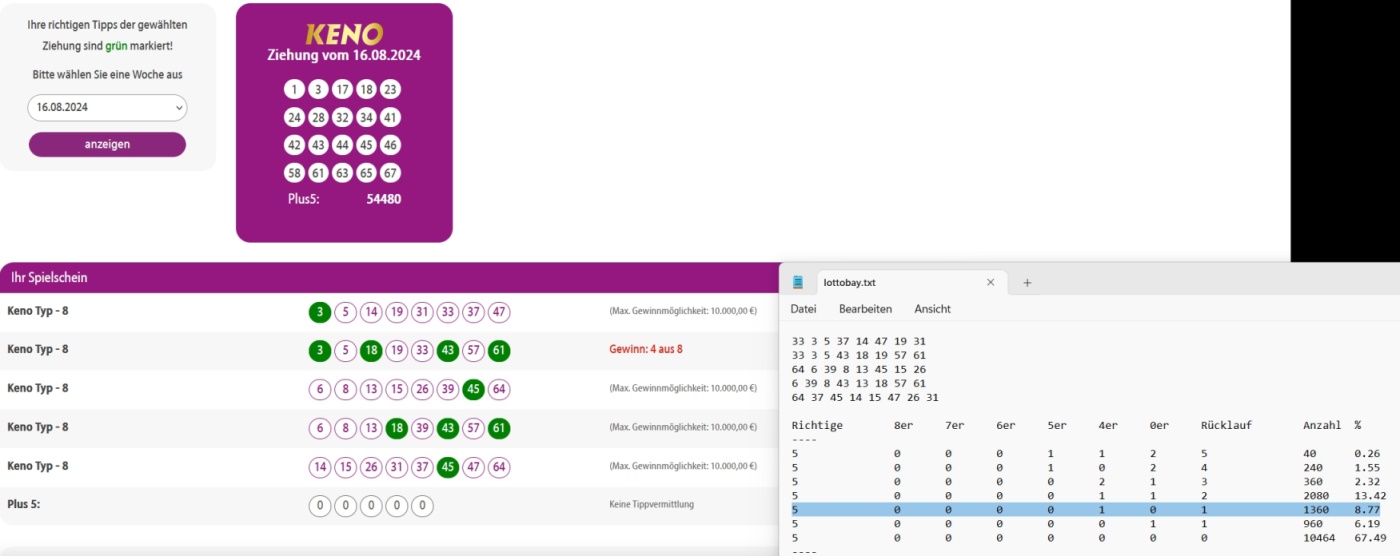The width and height of the screenshot is (1400, 556).
Task: Click green ball 18 in the 'Gewinn: 4 aus 8' row
Action: pyautogui.click(x=371, y=351)
